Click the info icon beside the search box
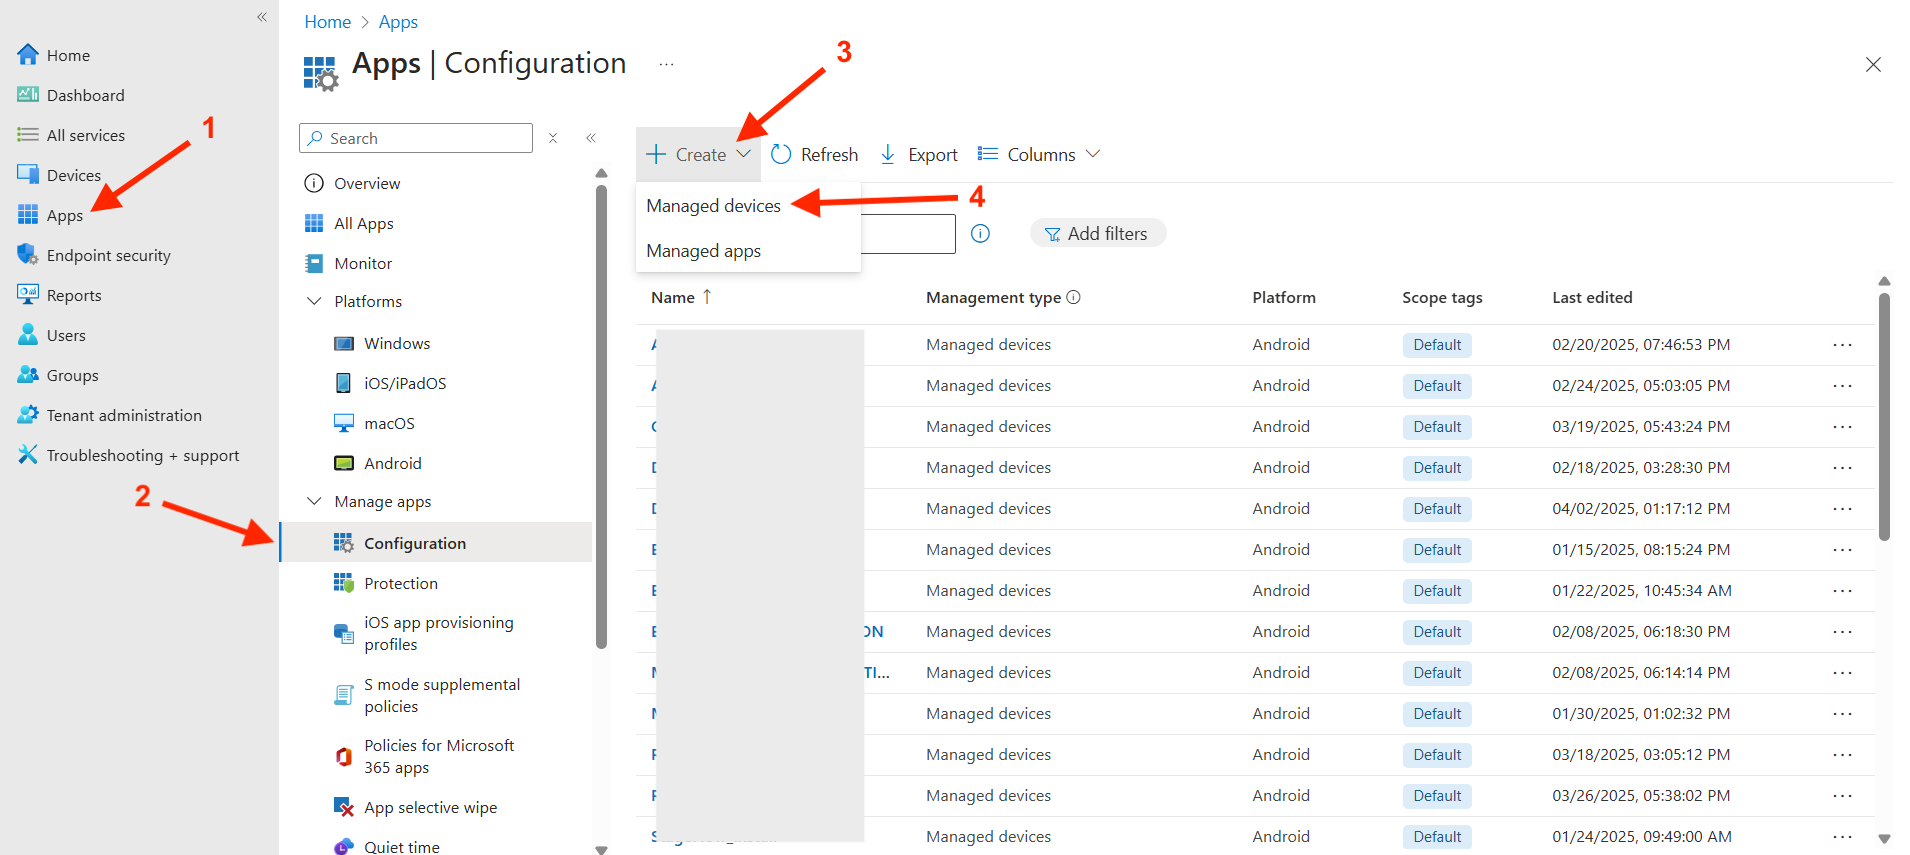Viewport: 1910px width, 855px height. pyautogui.click(x=980, y=233)
